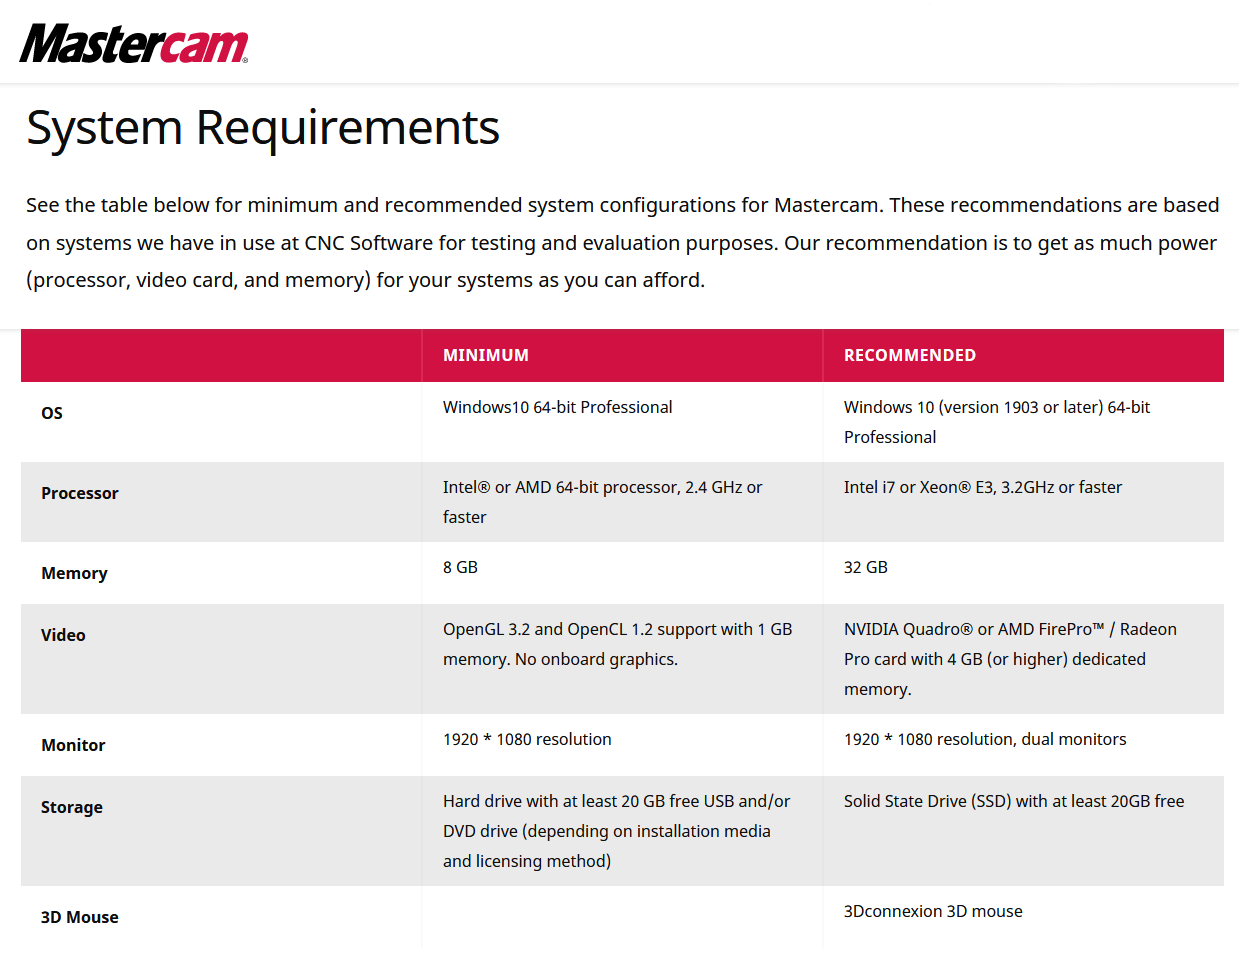The height and width of the screenshot is (966, 1239).
Task: Click the Windows10 64-bit Professional cell
Action: point(557,407)
